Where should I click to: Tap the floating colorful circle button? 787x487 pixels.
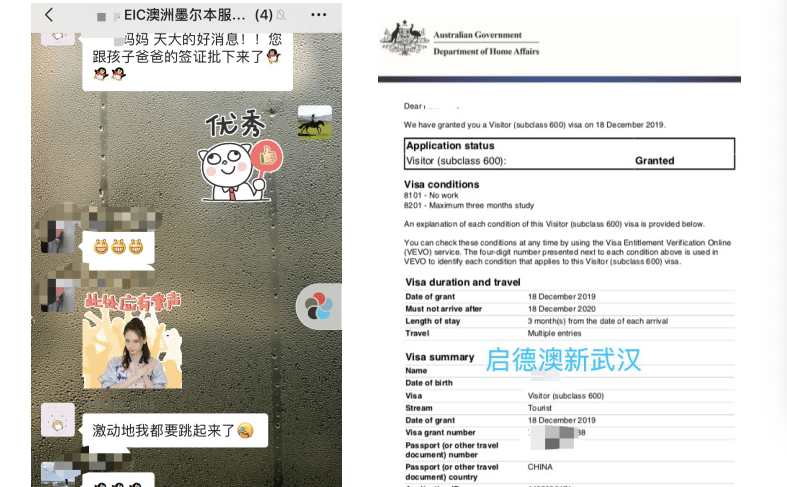[x=319, y=306]
